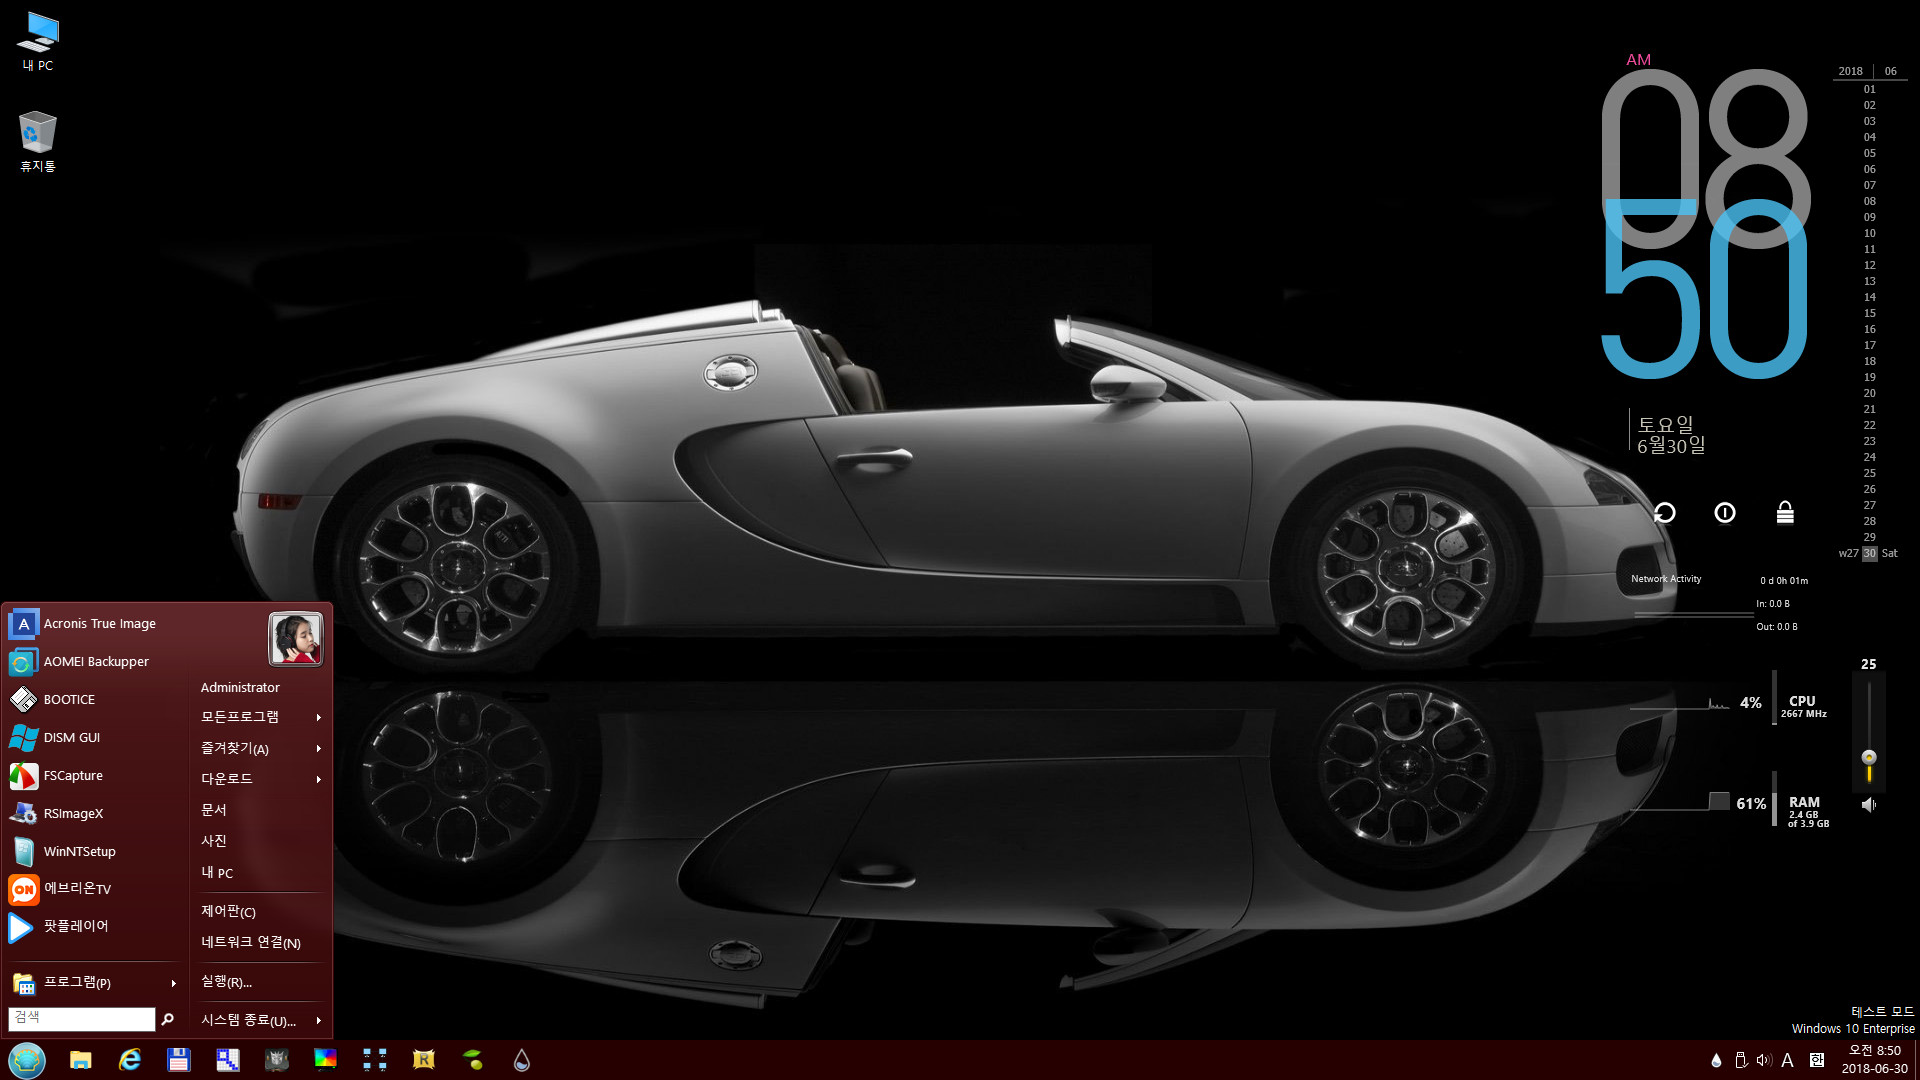
Task: Click the CPU usage meter bar
Action: coord(1774,697)
